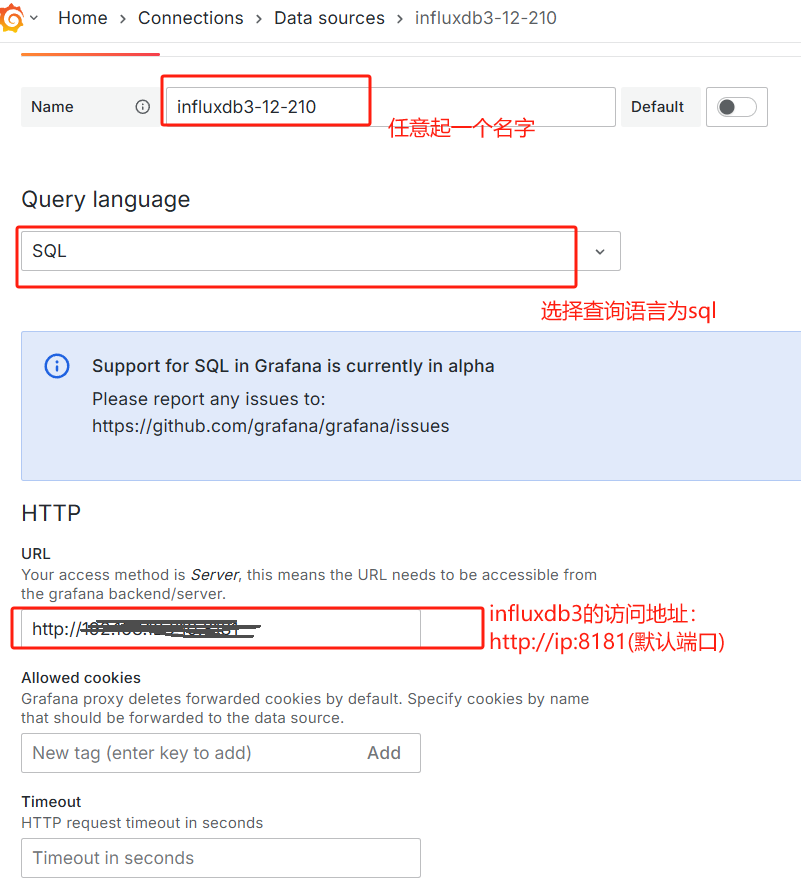Open the dropdown arrow beside Grafana logo
This screenshot has width=801, height=887.
pyautogui.click(x=35, y=18)
